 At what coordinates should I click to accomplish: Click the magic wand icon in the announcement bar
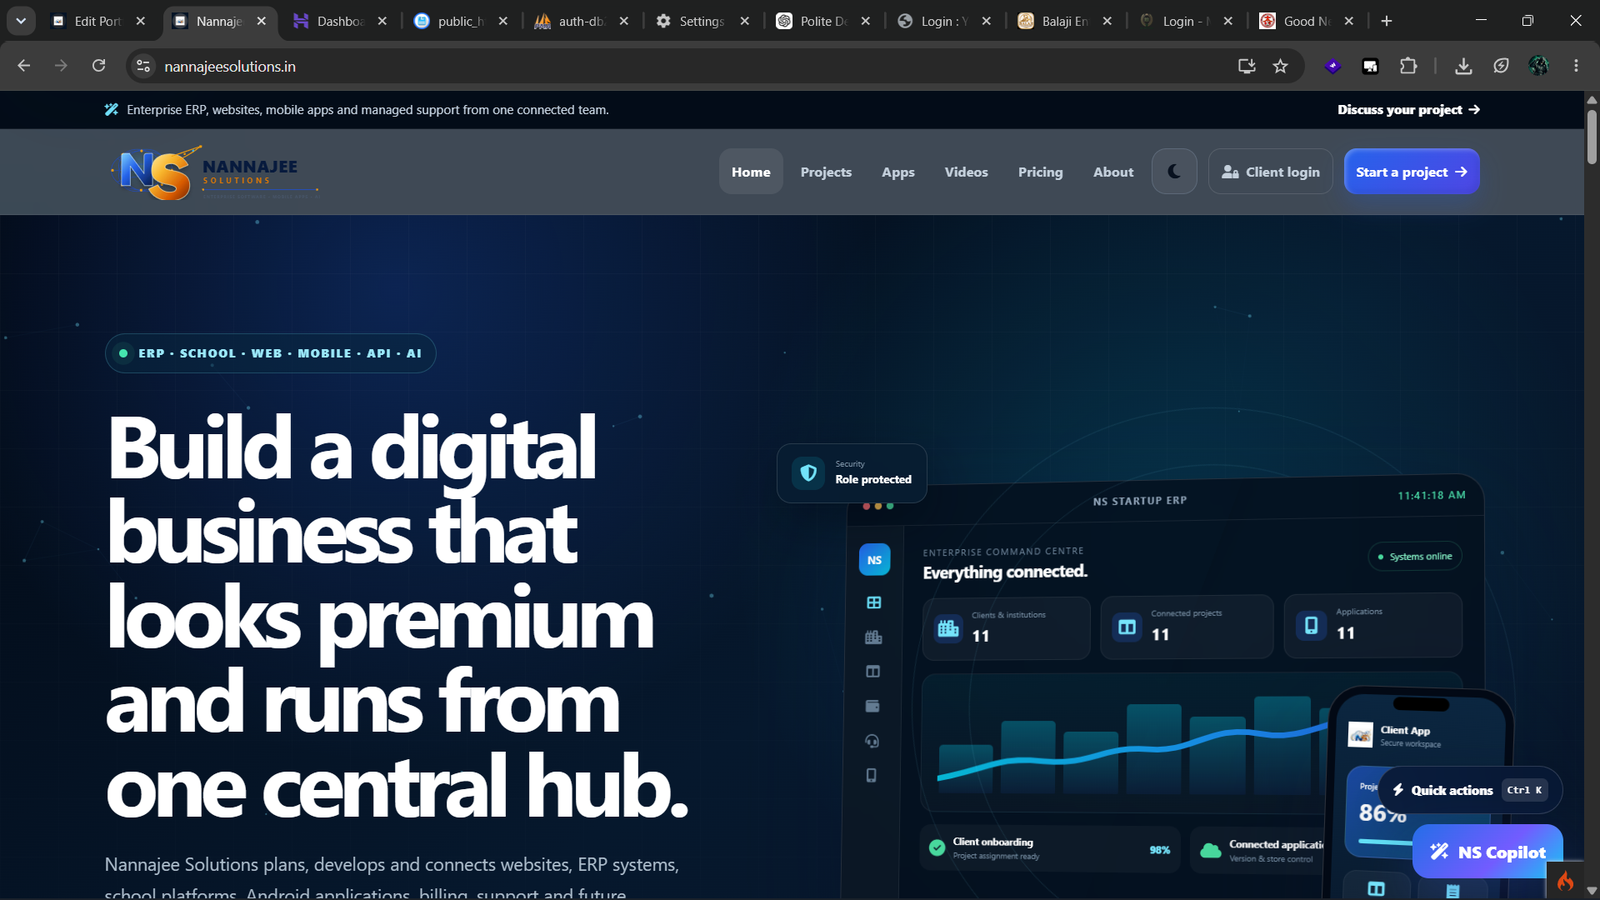pyautogui.click(x=112, y=110)
